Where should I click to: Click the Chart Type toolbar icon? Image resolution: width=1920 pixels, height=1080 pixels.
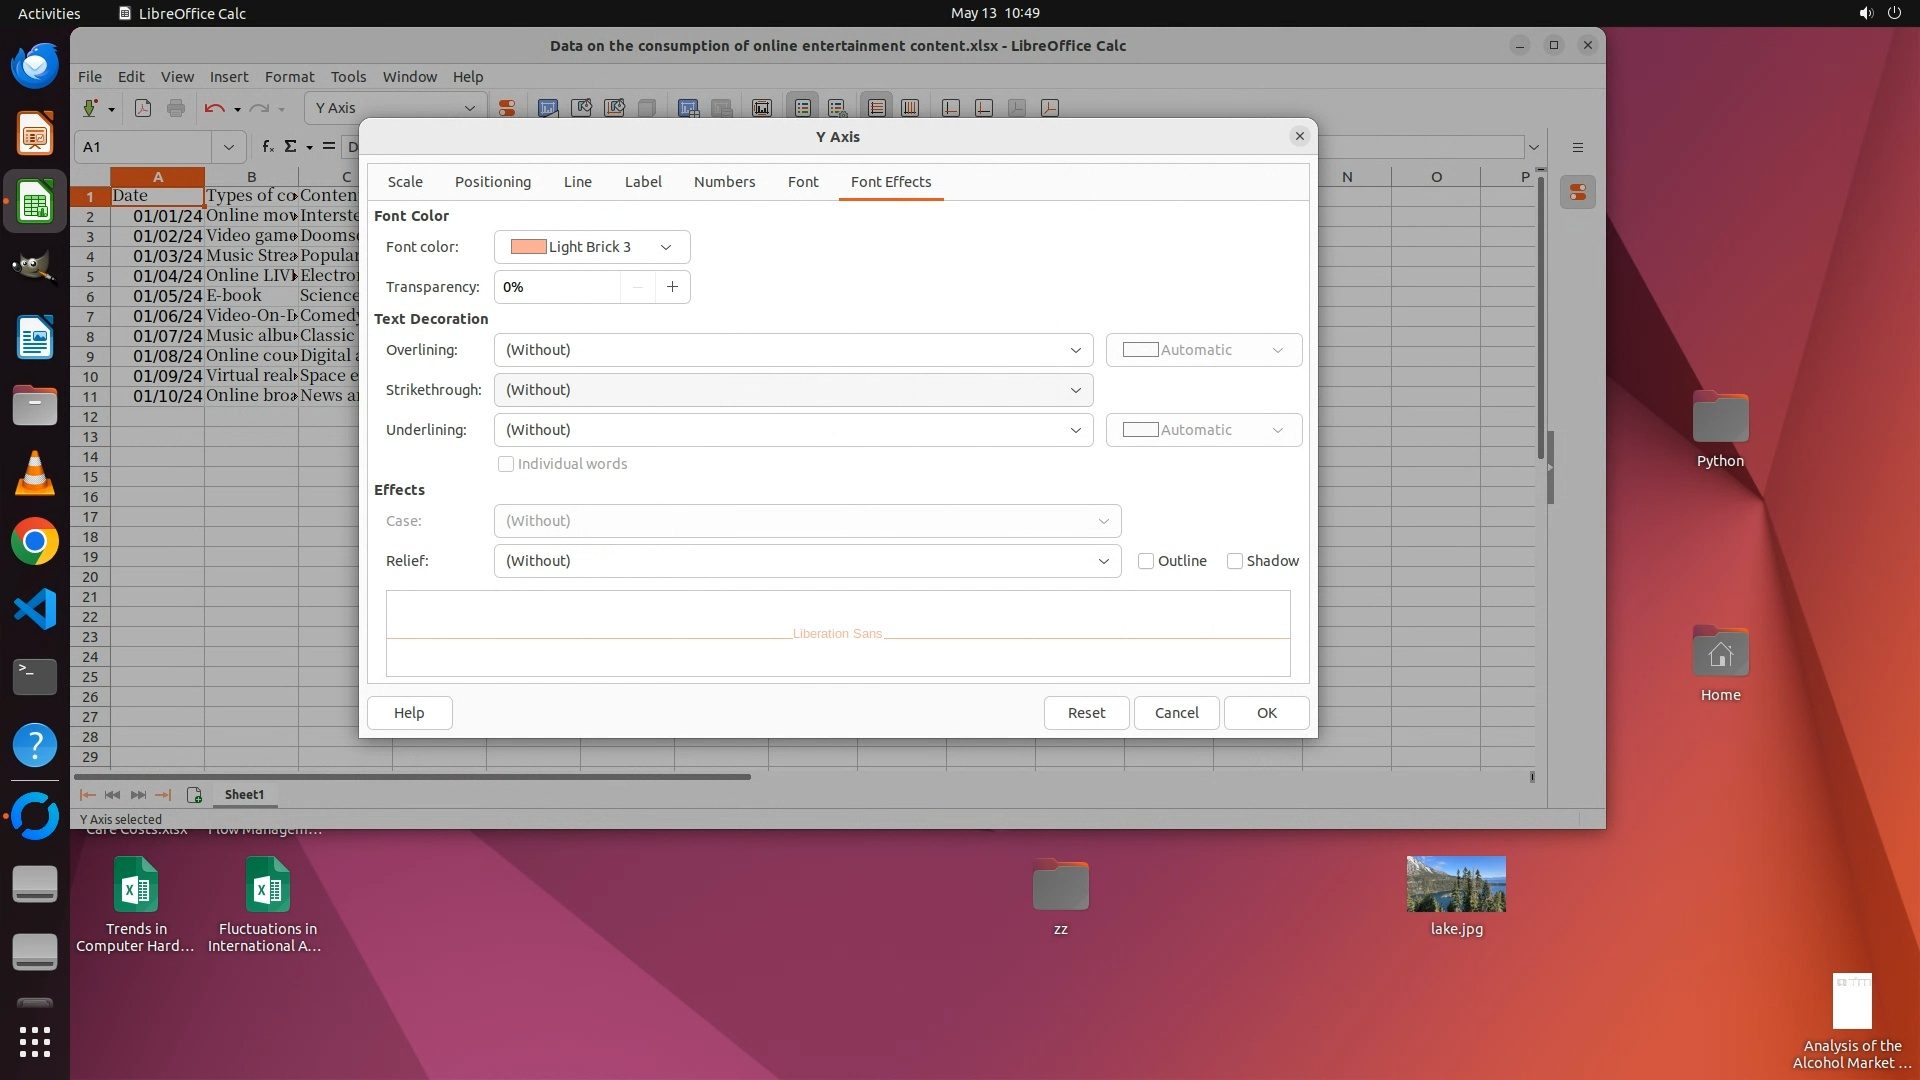548,108
